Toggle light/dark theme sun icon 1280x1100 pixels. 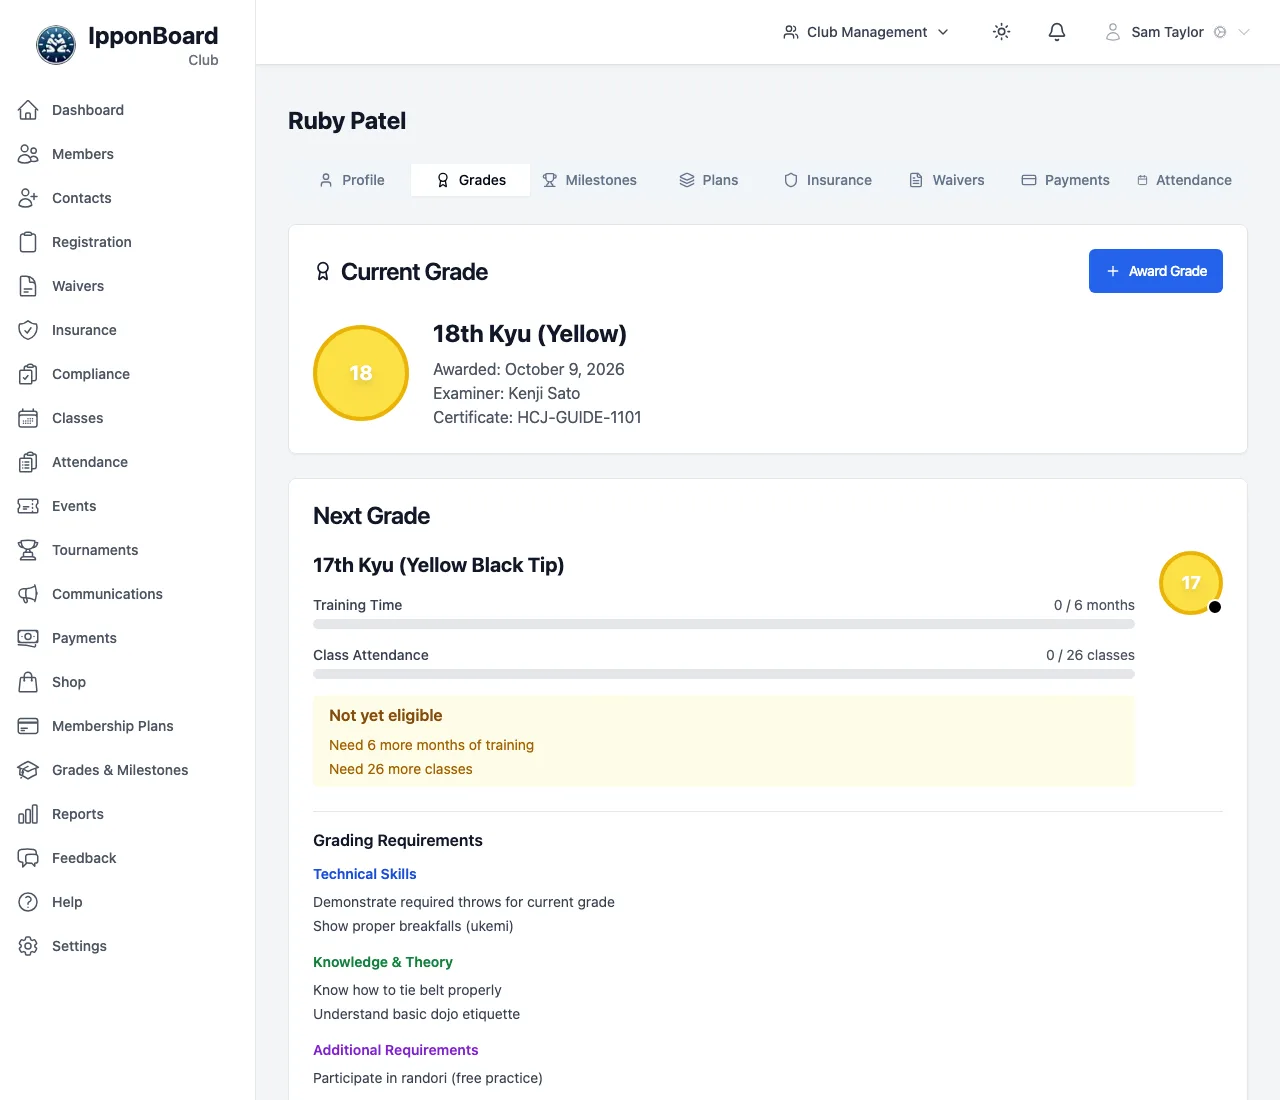coord(1001,32)
